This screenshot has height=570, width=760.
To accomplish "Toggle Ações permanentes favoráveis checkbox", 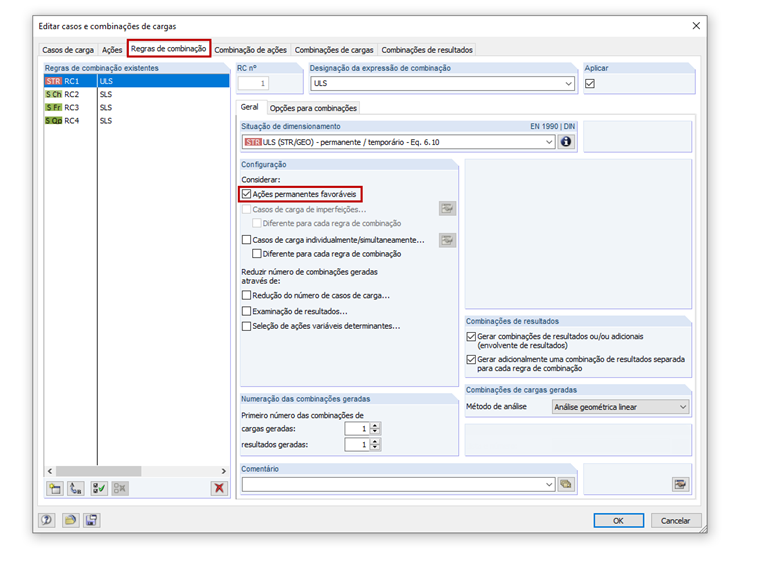I will pos(246,194).
